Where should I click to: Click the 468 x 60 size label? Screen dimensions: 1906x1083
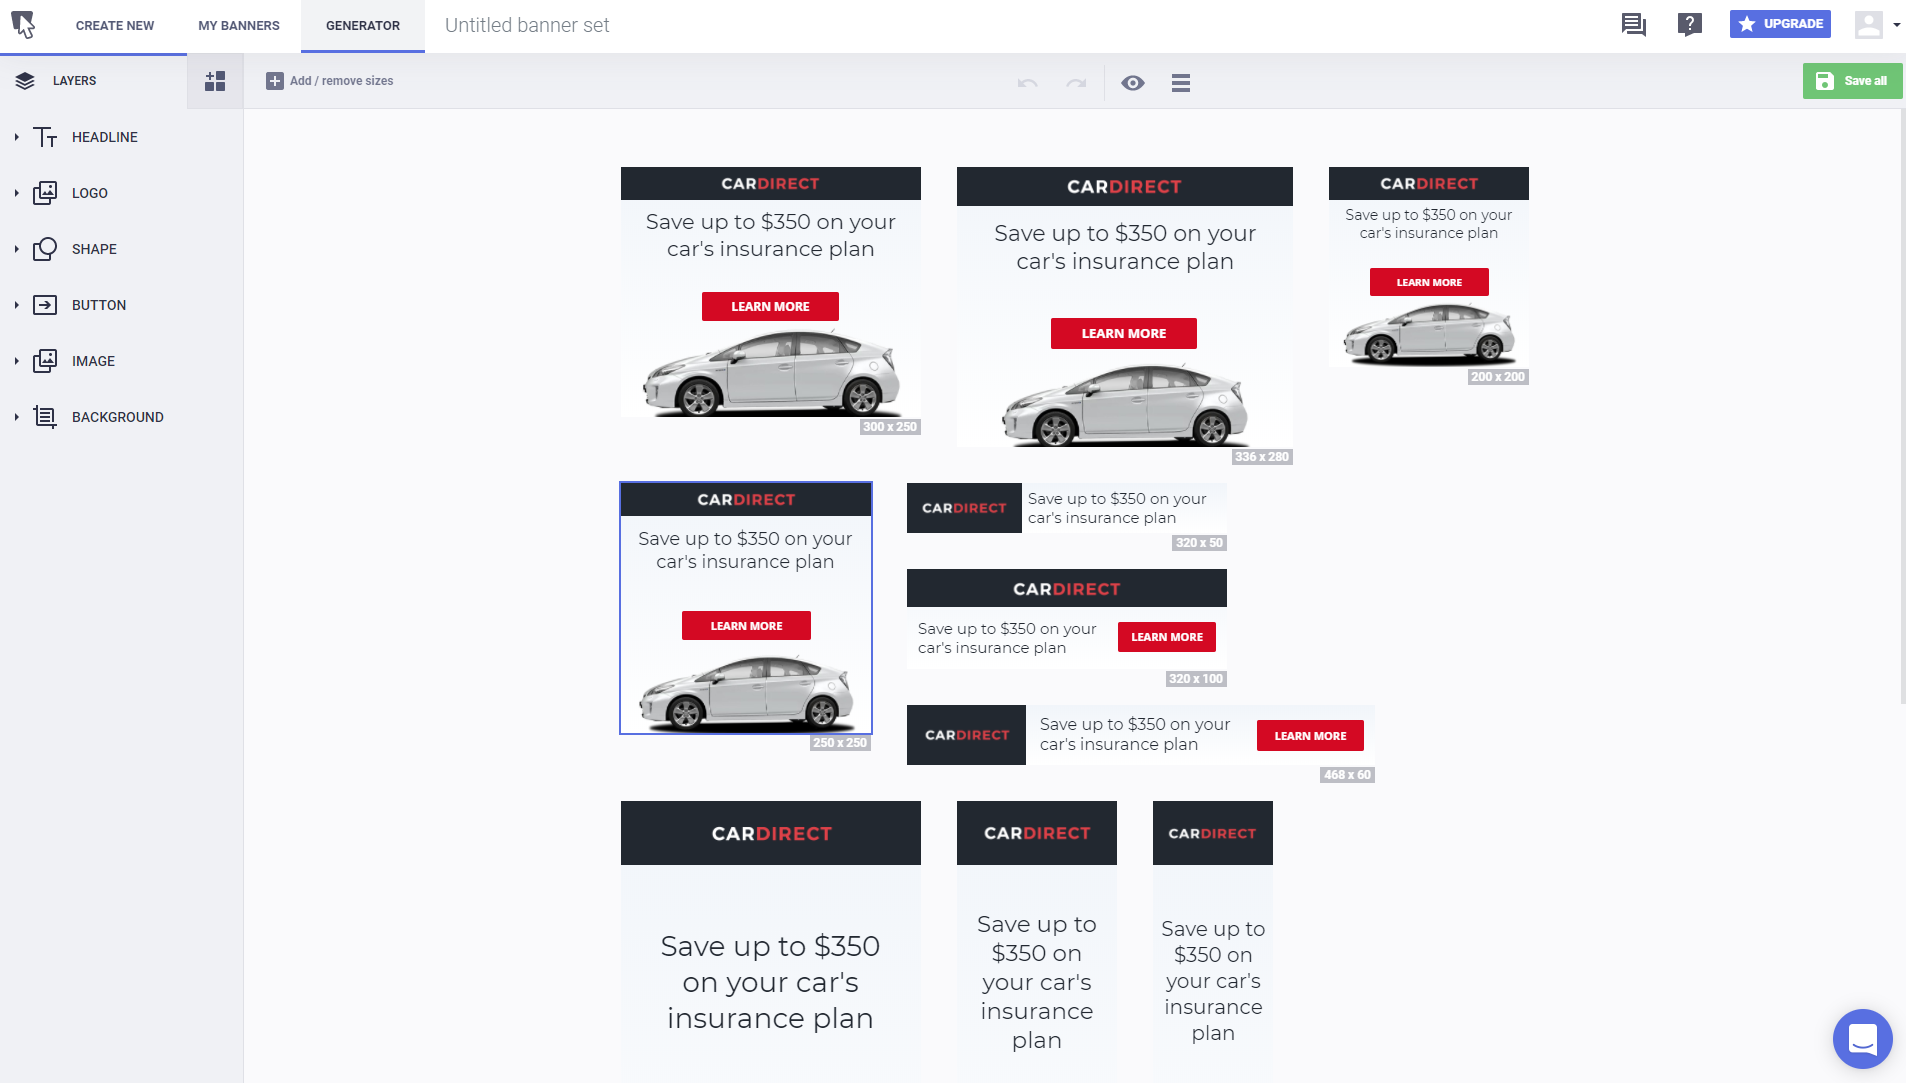click(x=1347, y=775)
